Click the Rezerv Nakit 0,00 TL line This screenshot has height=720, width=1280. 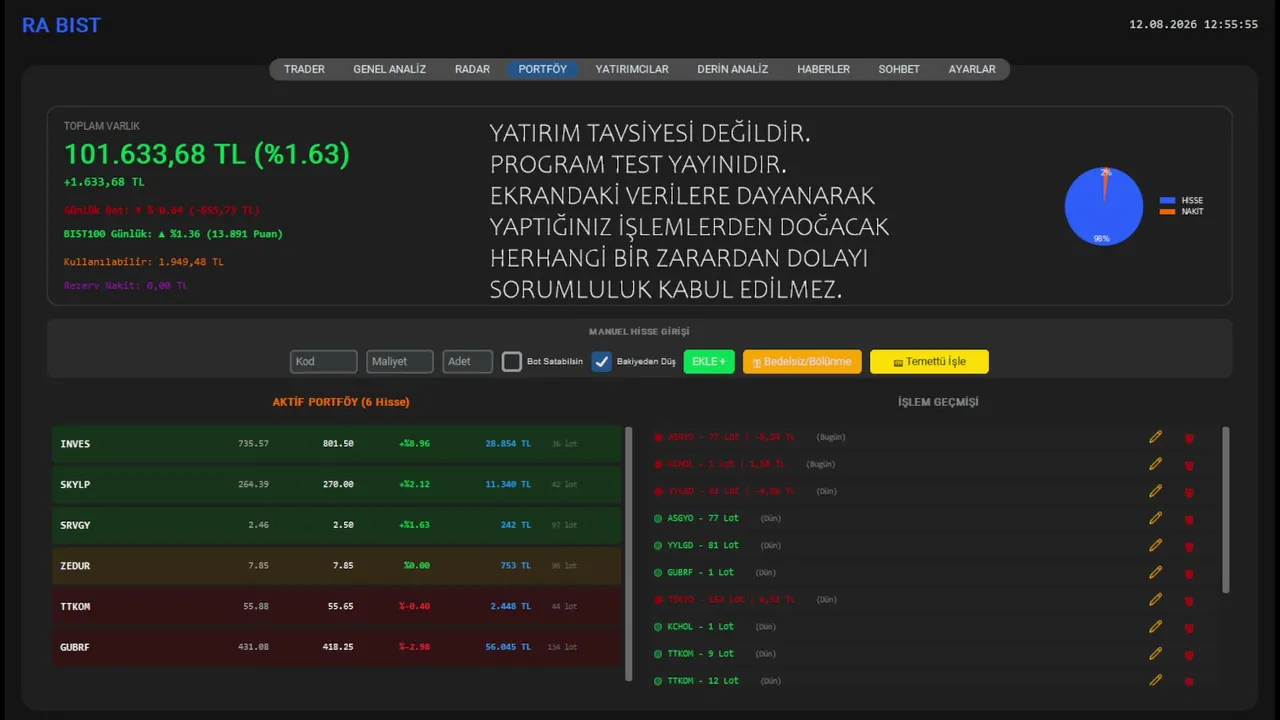126,286
